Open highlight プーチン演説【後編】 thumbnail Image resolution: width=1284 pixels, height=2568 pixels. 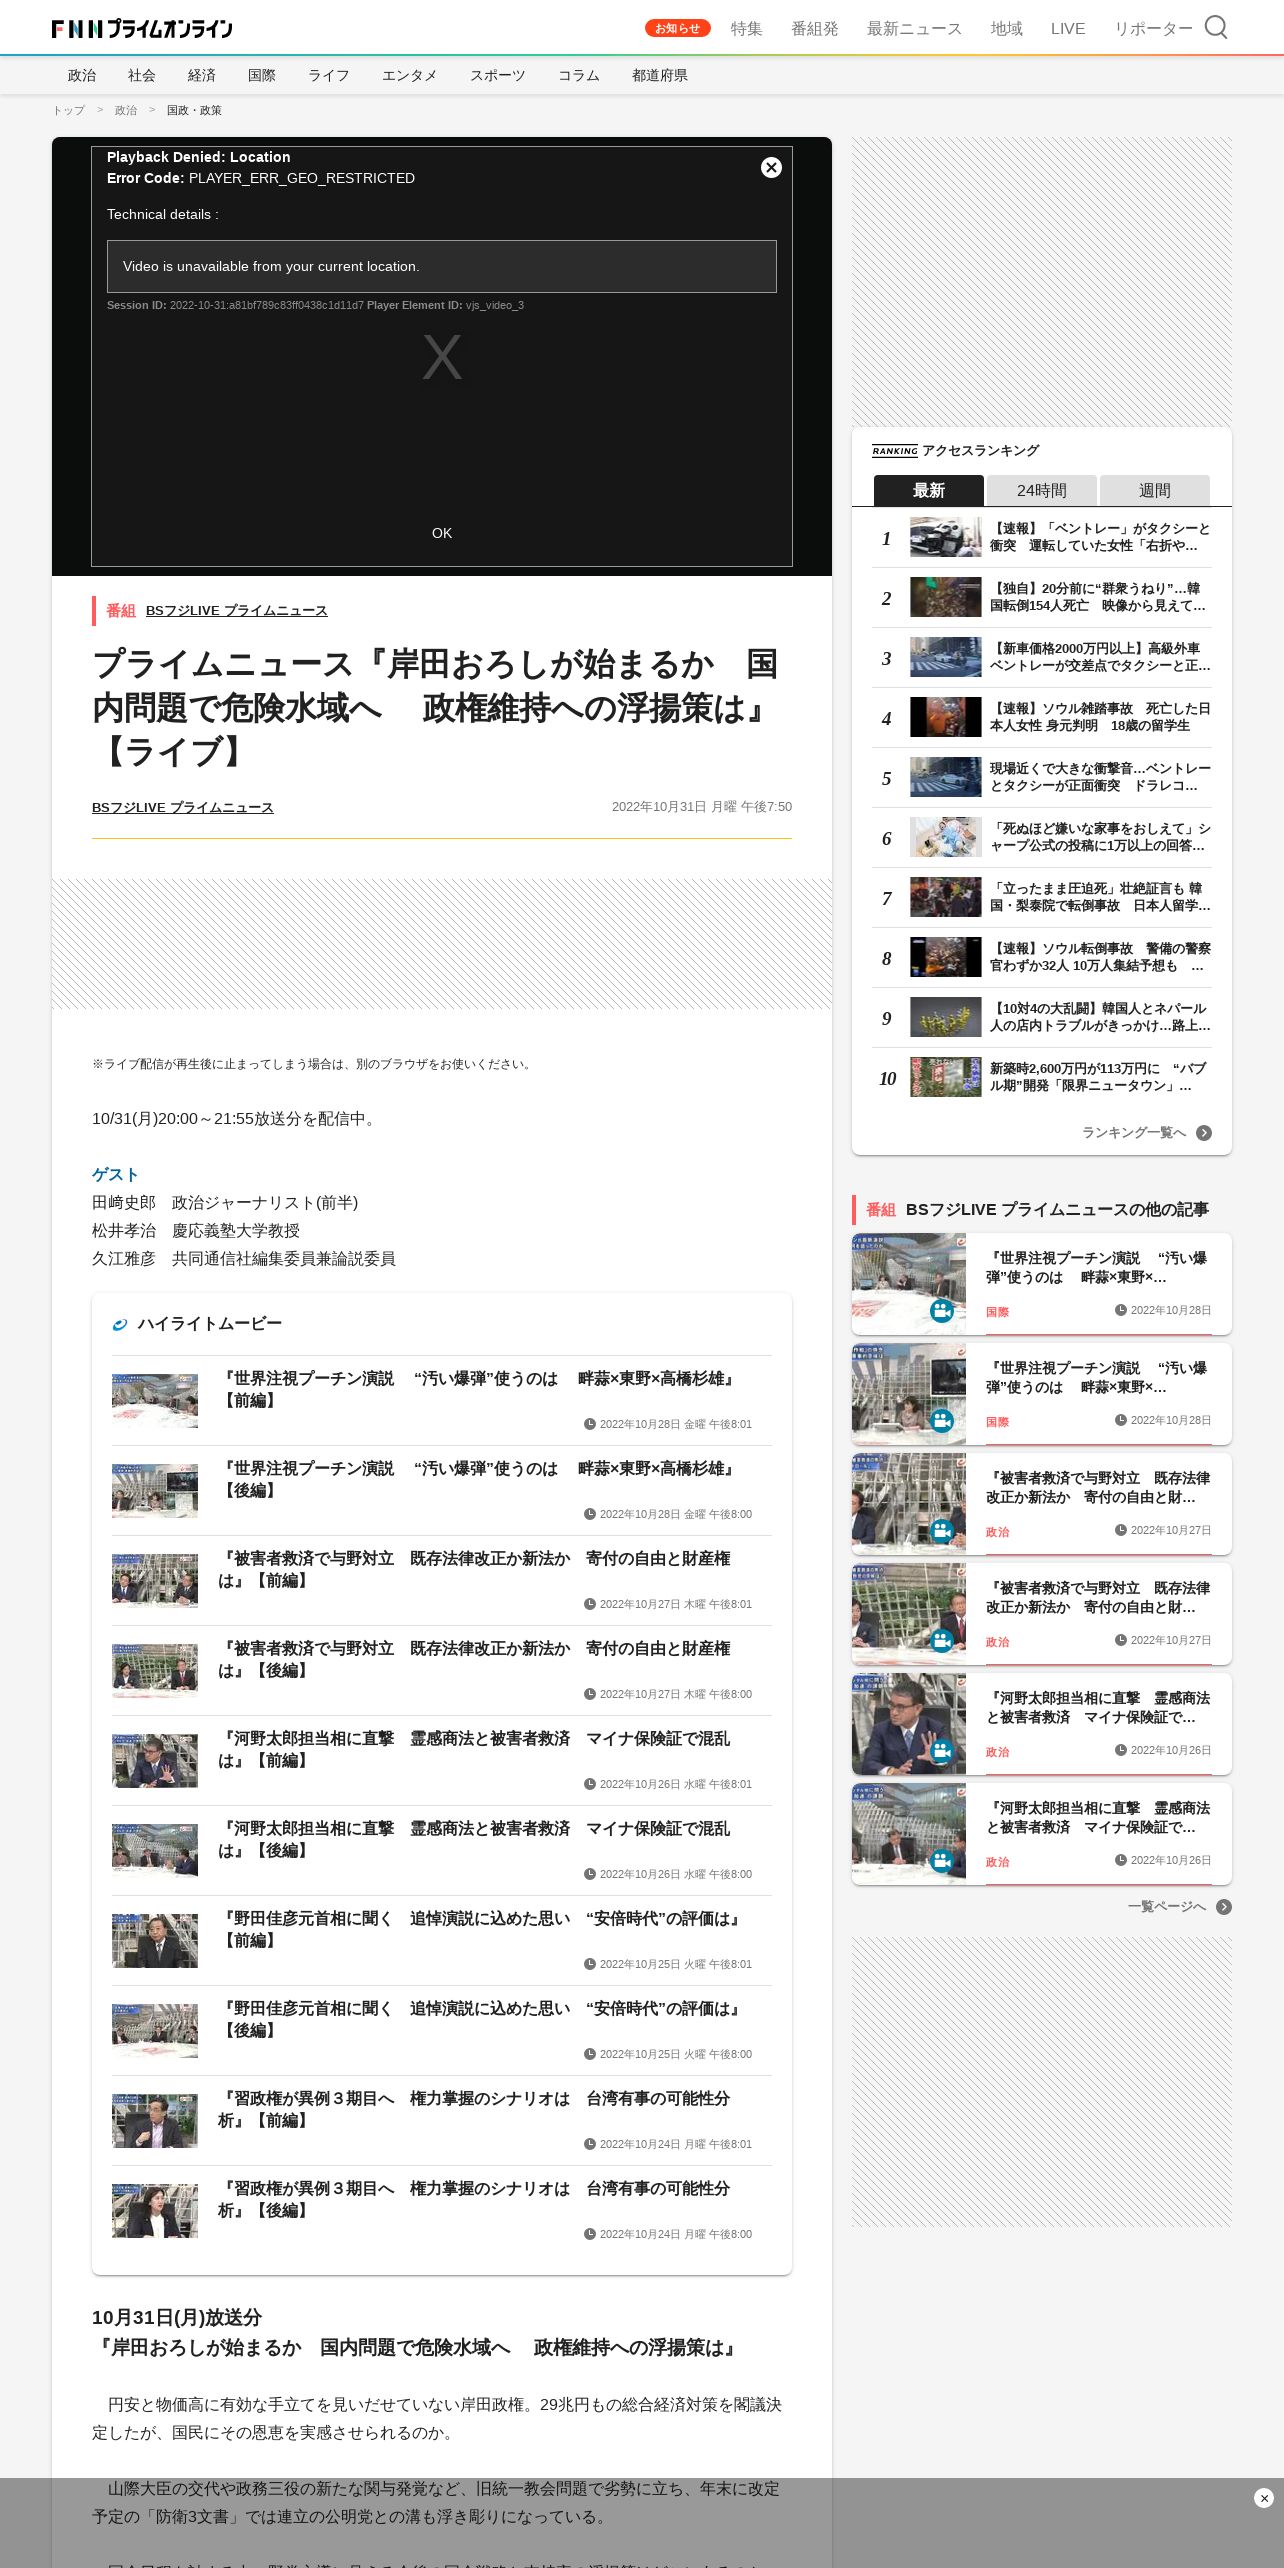[155, 1491]
